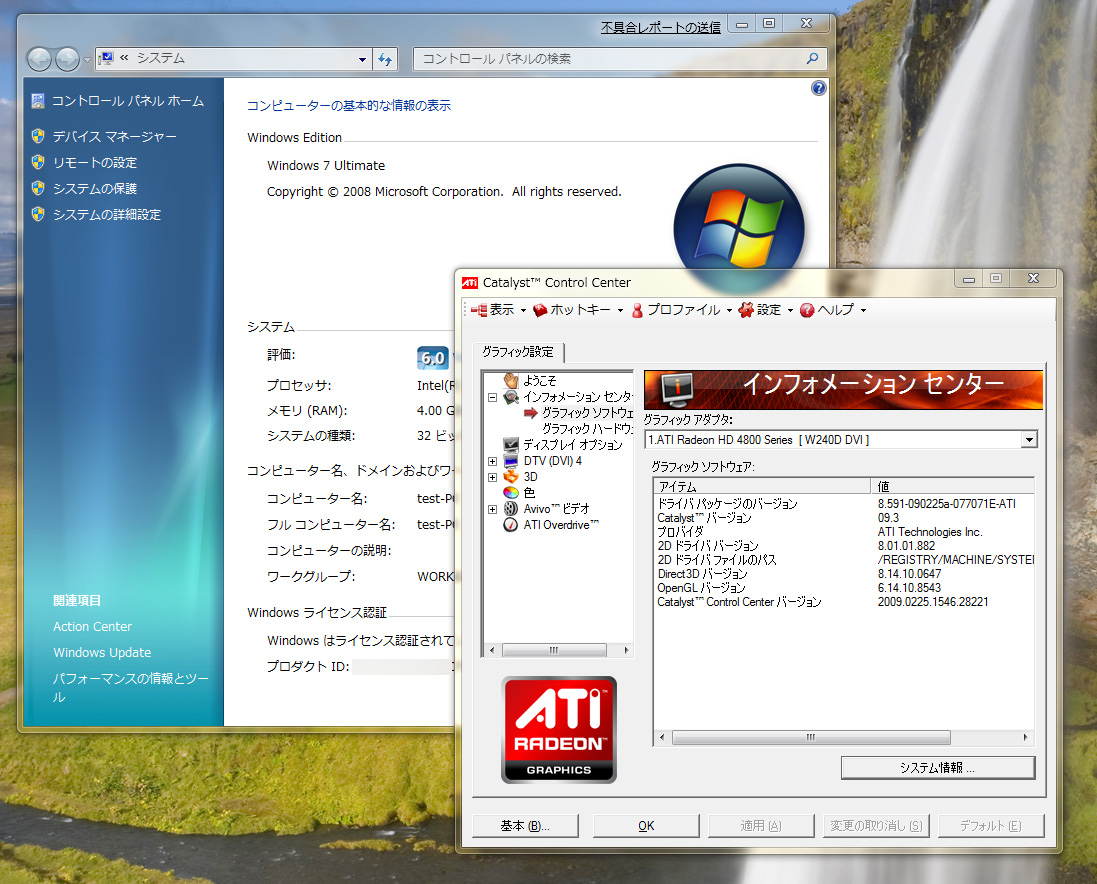
Task: Open the Windows Update link
Action: pyautogui.click(x=102, y=653)
